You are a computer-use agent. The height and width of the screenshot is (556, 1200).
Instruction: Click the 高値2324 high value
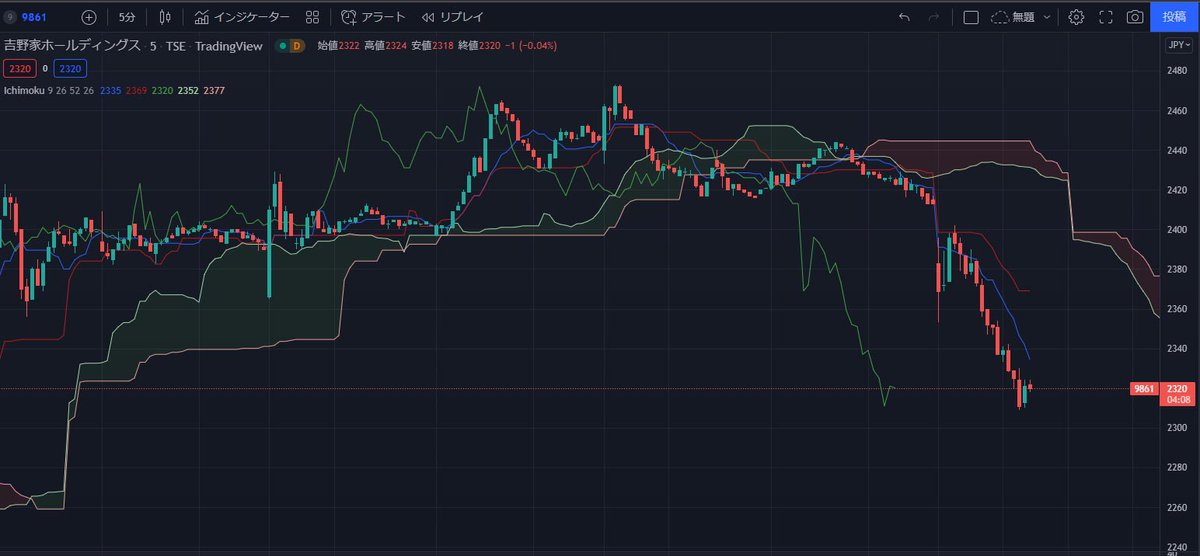(384, 46)
